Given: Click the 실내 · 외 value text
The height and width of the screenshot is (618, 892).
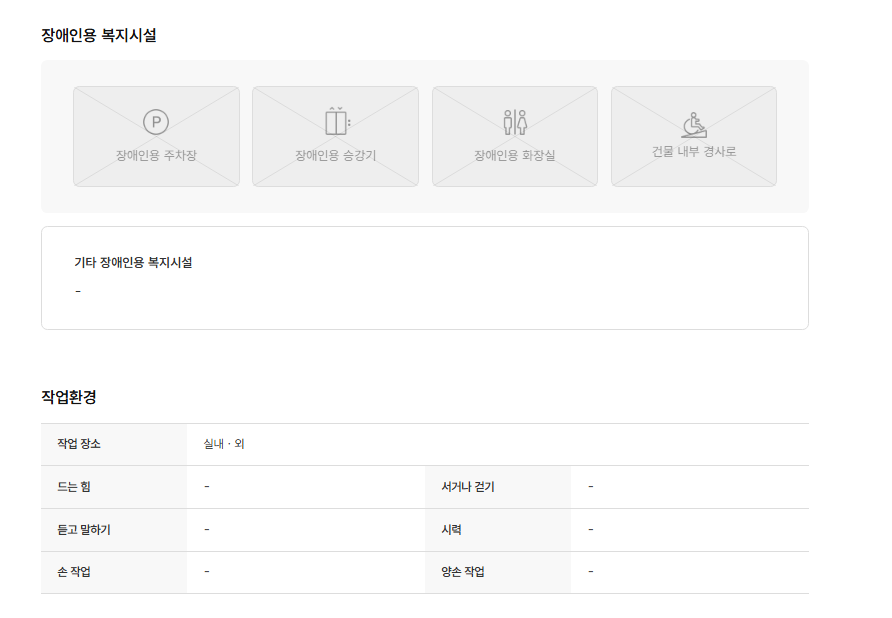Looking at the screenshot, I should (224, 444).
